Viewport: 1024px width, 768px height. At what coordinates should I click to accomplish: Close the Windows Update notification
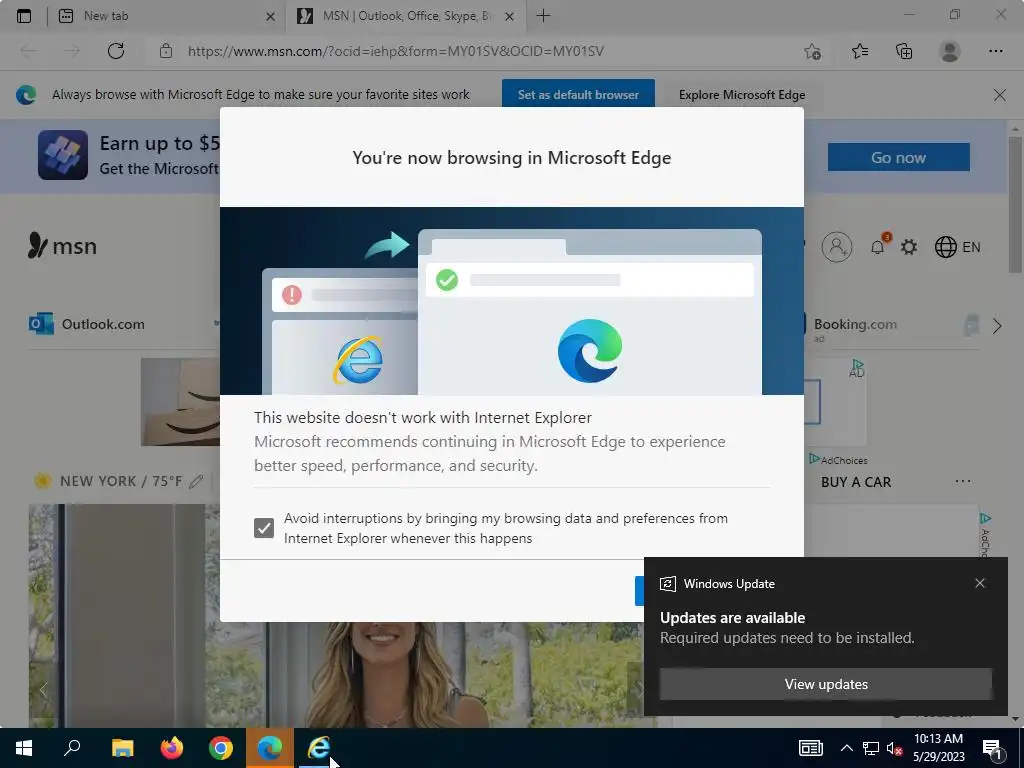tap(980, 583)
